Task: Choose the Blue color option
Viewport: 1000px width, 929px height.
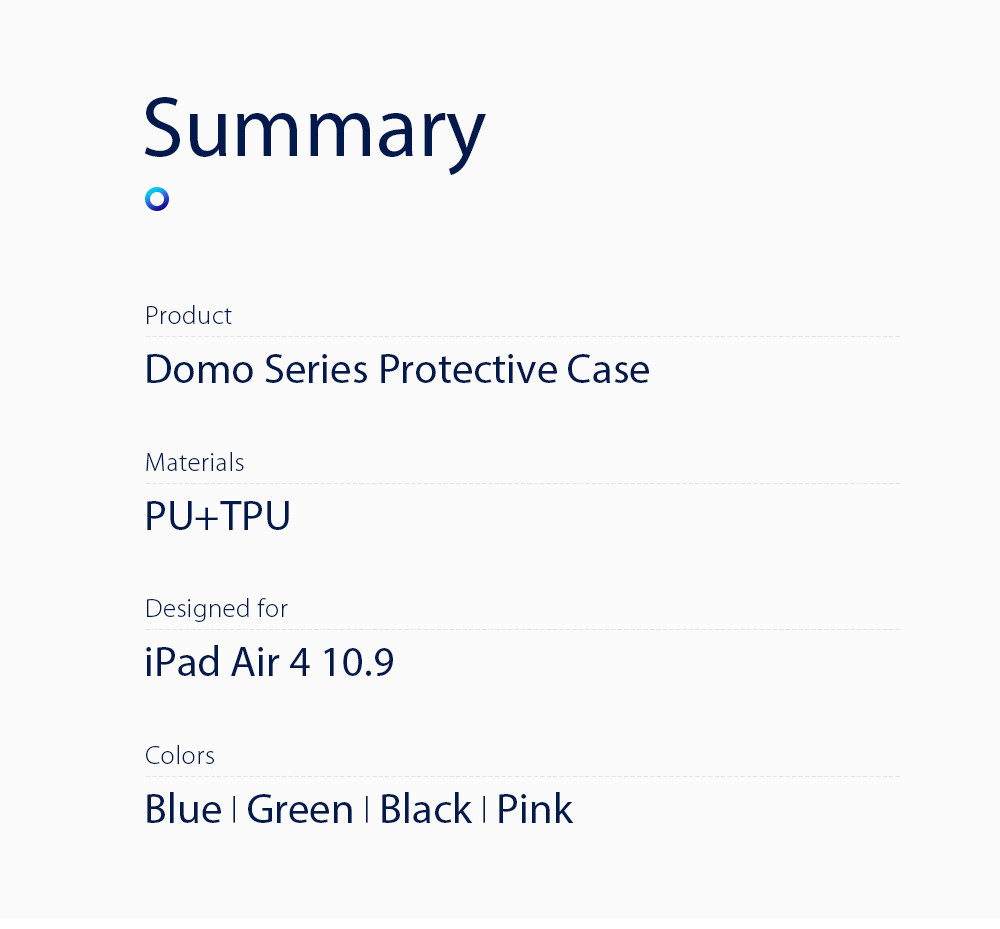Action: 183,810
